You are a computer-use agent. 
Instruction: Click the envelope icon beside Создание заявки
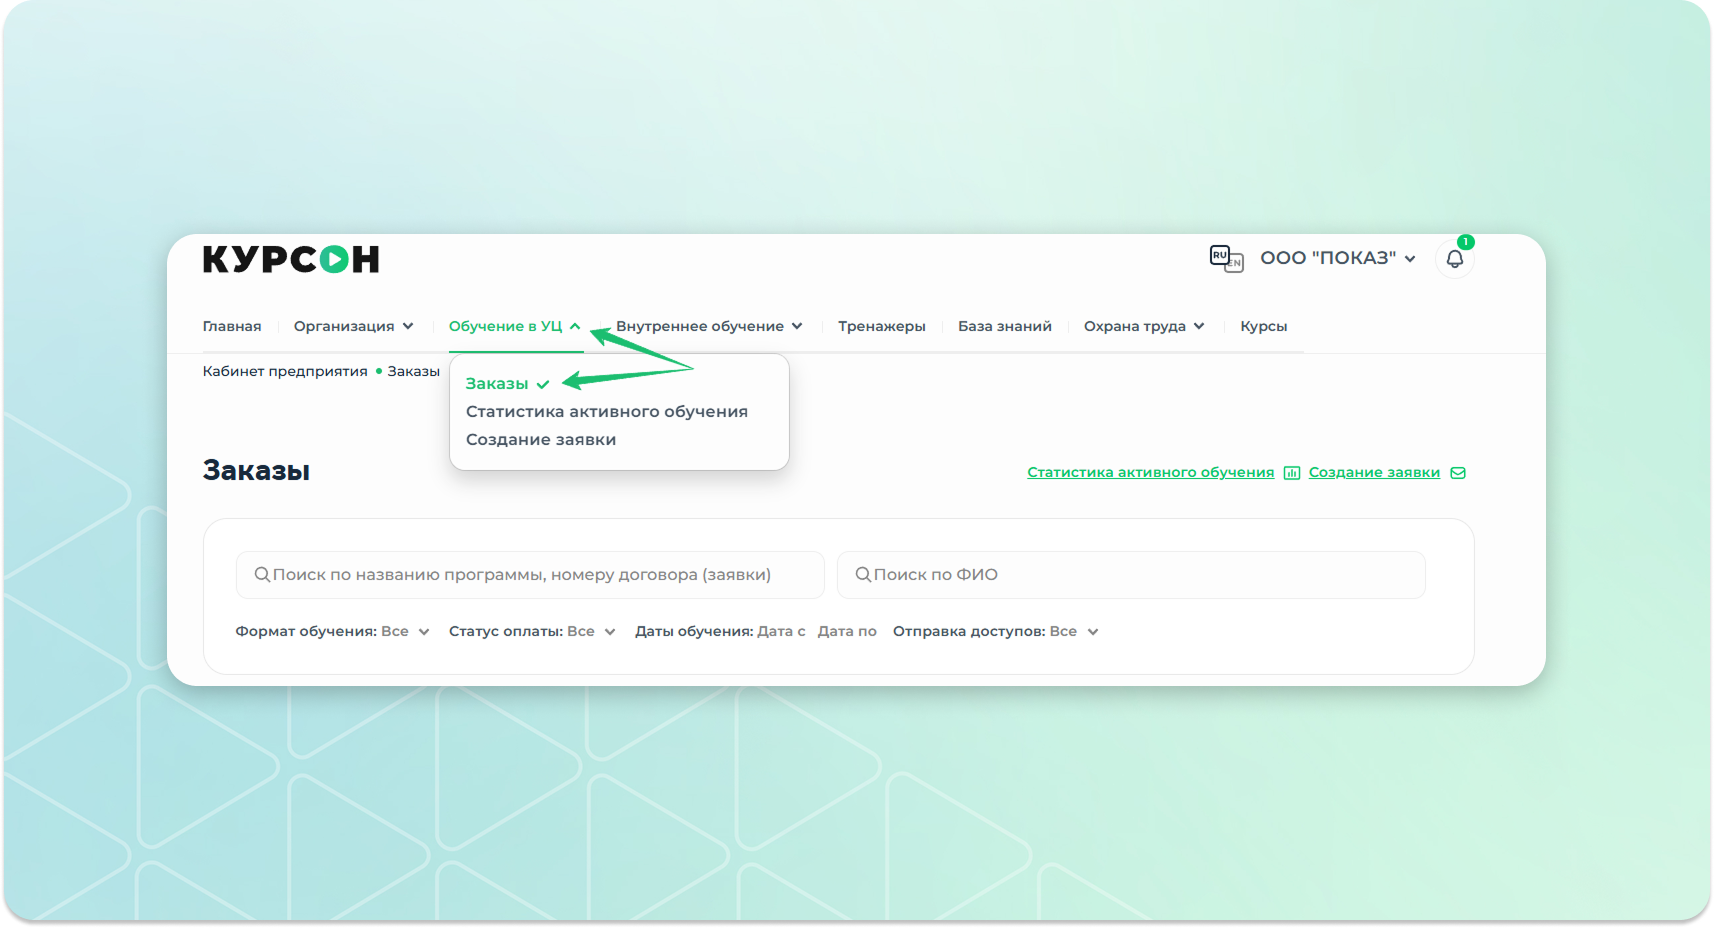1458,473
